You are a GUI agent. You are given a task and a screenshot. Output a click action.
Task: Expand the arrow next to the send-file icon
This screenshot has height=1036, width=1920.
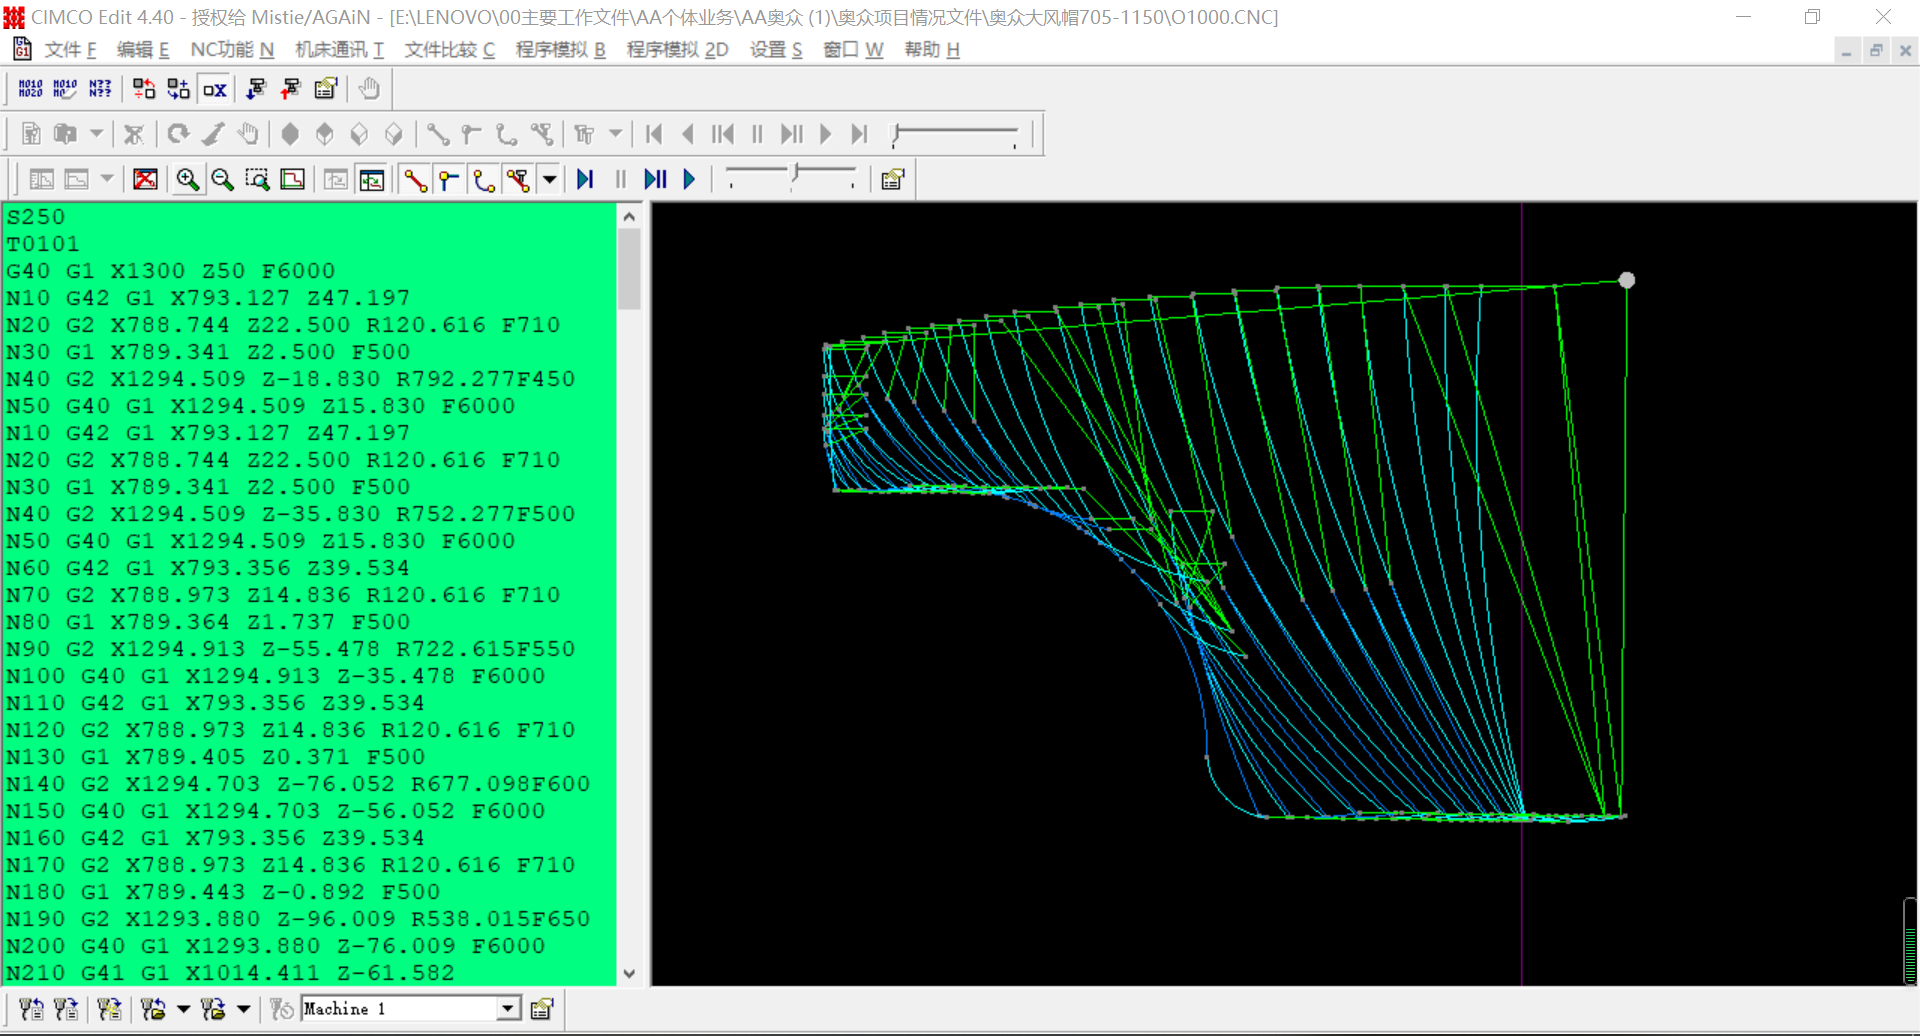(x=183, y=1009)
